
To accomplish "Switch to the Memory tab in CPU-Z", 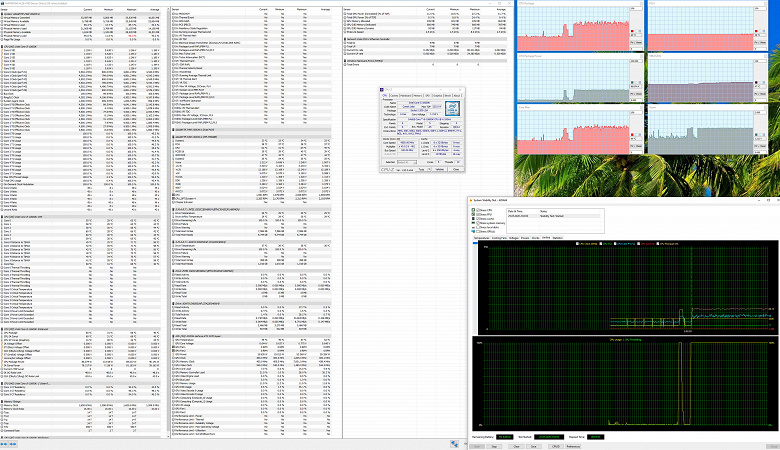I will tap(418, 95).
